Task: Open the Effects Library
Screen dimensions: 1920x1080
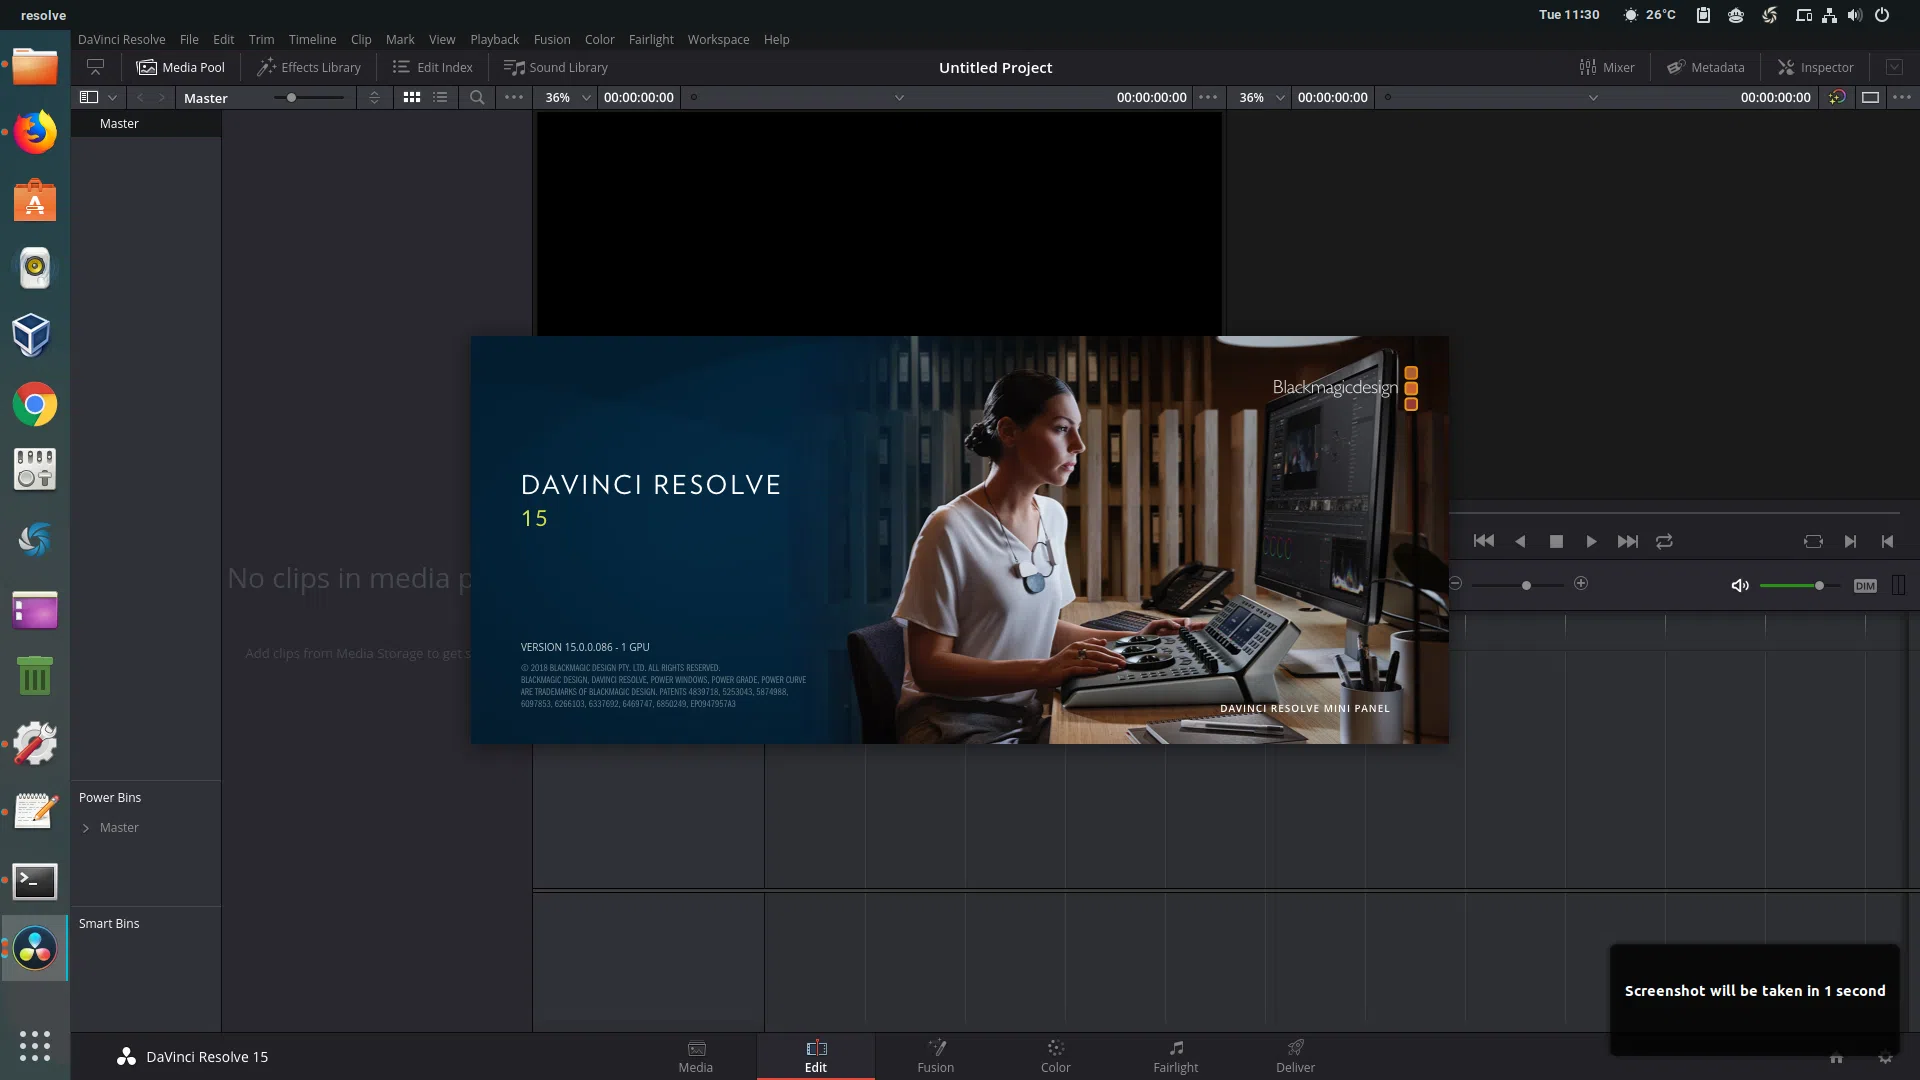Action: 308,67
